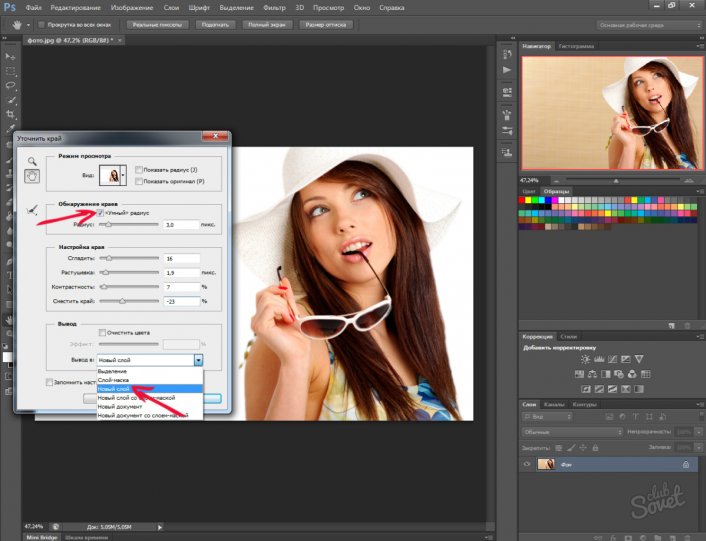Add an Invert adjustment

tap(586, 389)
